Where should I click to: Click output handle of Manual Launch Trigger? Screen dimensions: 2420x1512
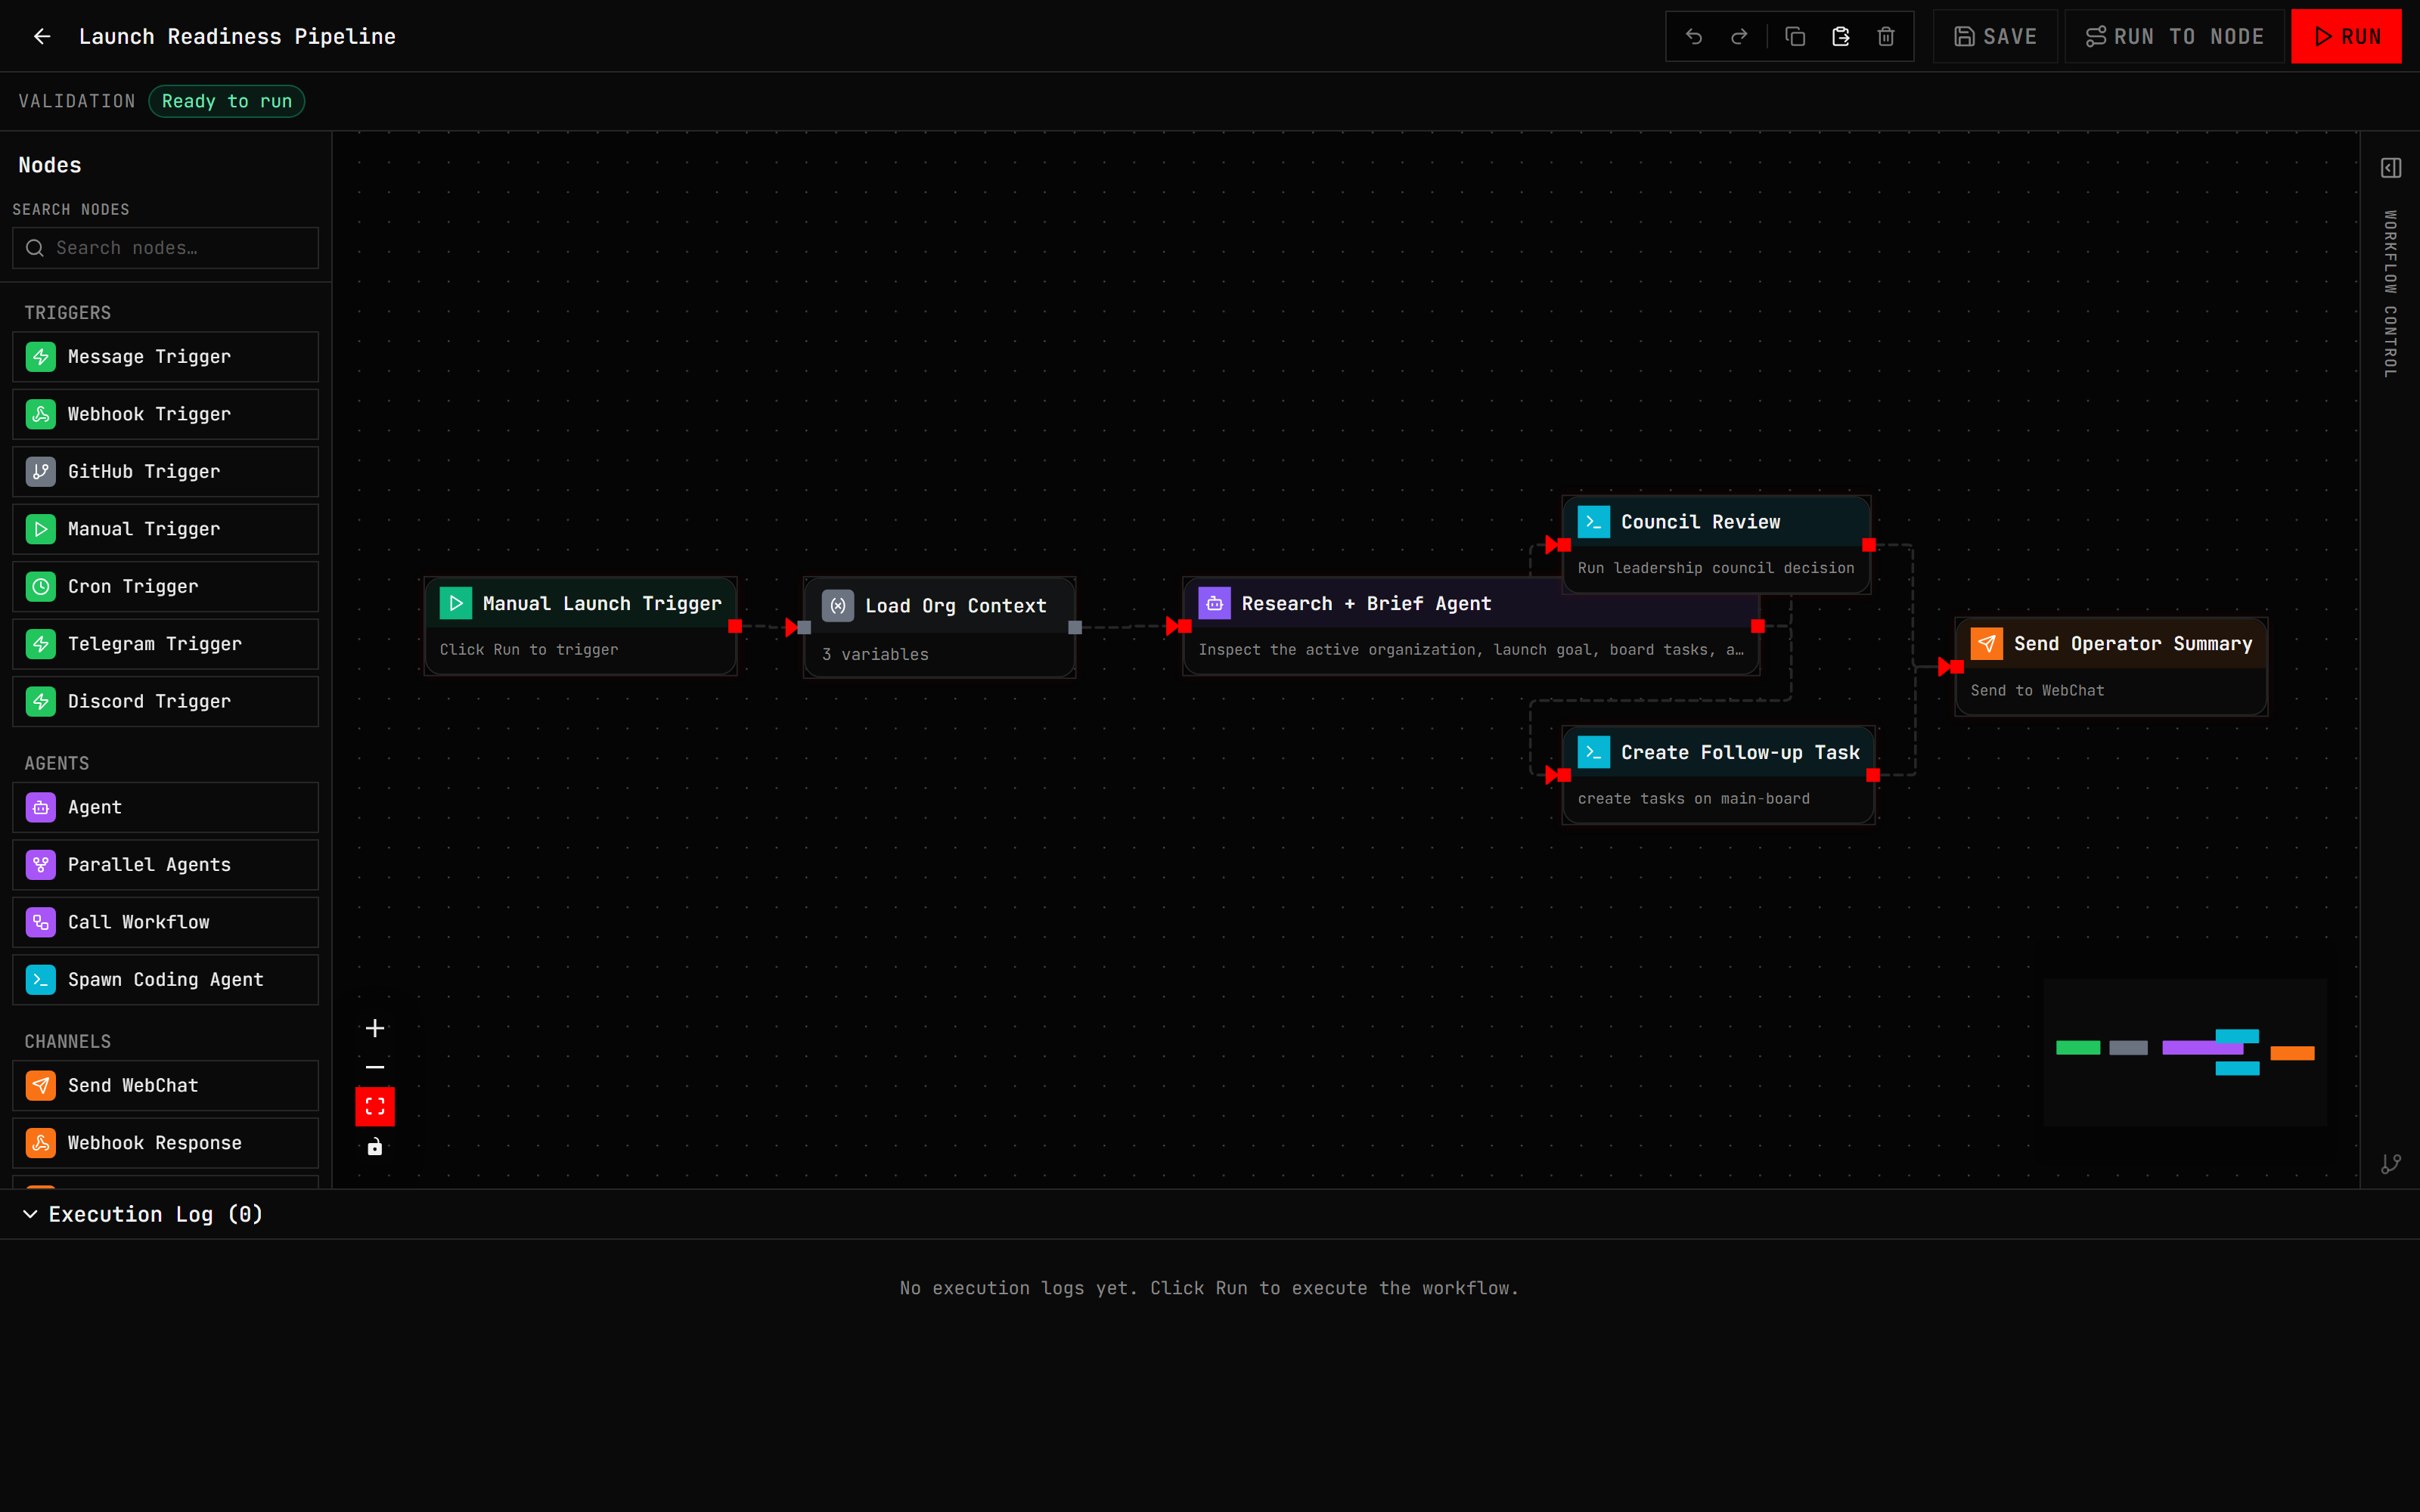735,626
